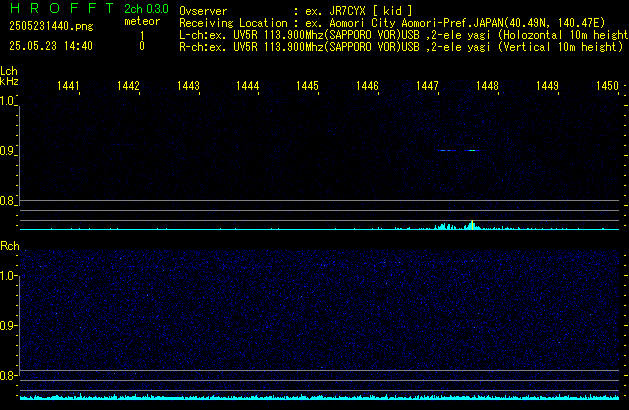The image size is (629, 410).
Task: Select the meteor count value '0'
Action: [142, 46]
